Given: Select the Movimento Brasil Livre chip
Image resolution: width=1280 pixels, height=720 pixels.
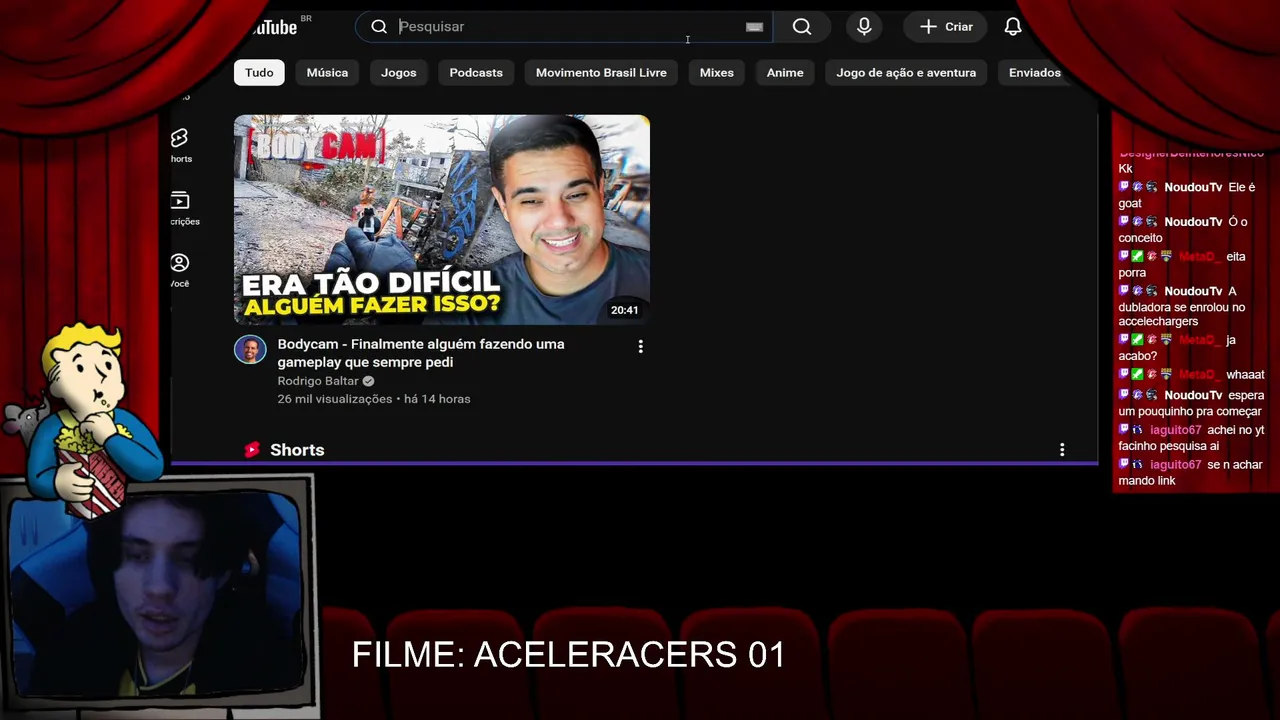Looking at the screenshot, I should pos(601,72).
